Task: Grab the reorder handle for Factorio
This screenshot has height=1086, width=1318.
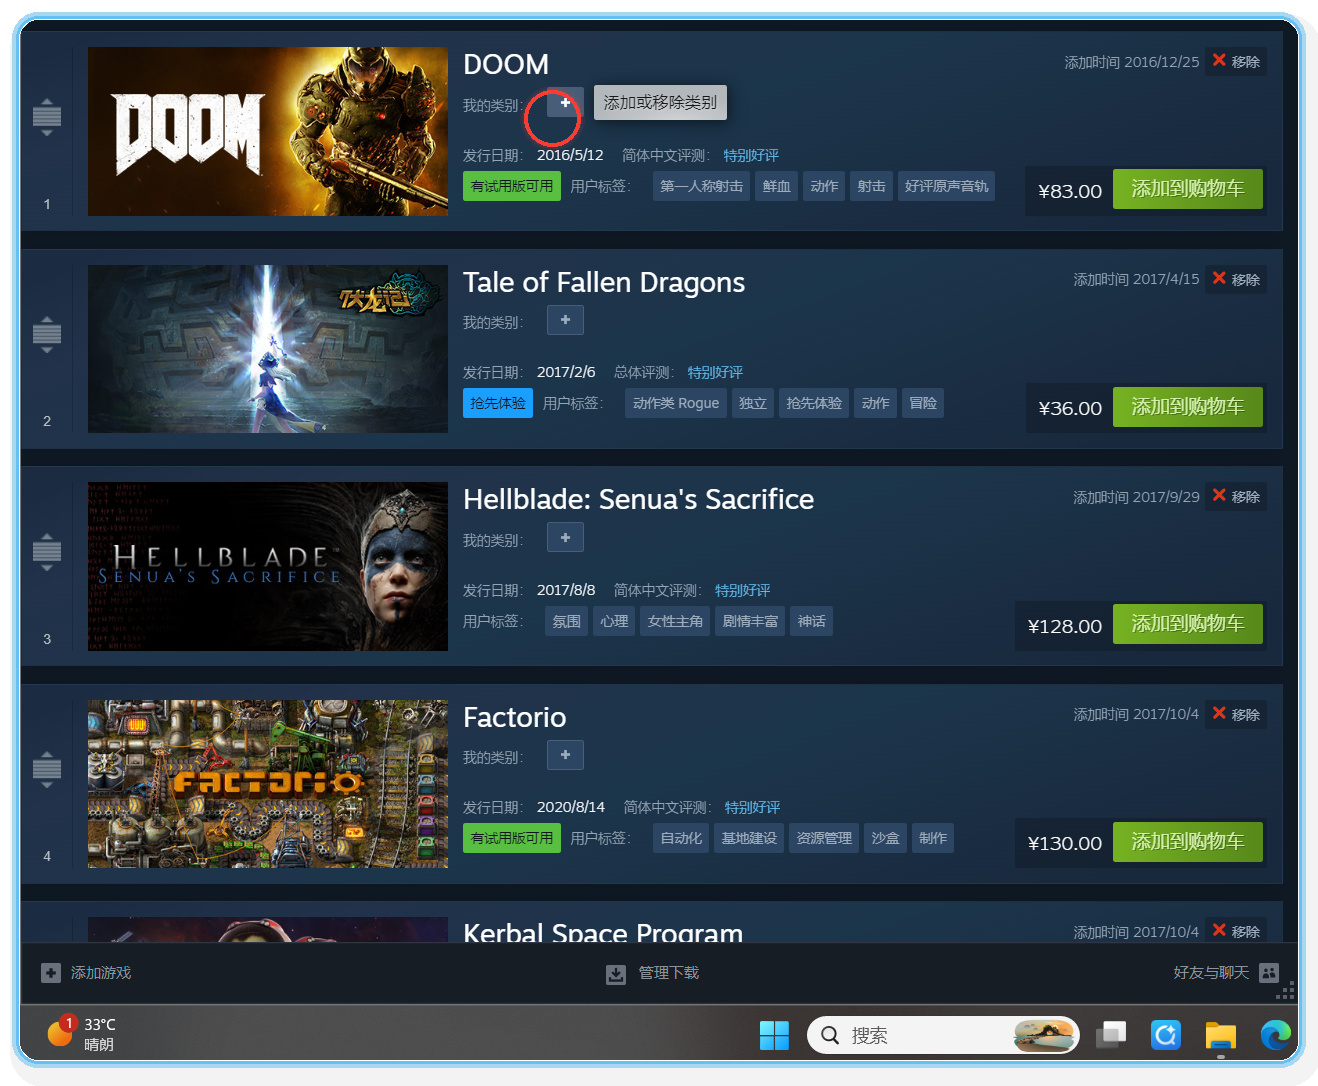Action: pos(47,769)
